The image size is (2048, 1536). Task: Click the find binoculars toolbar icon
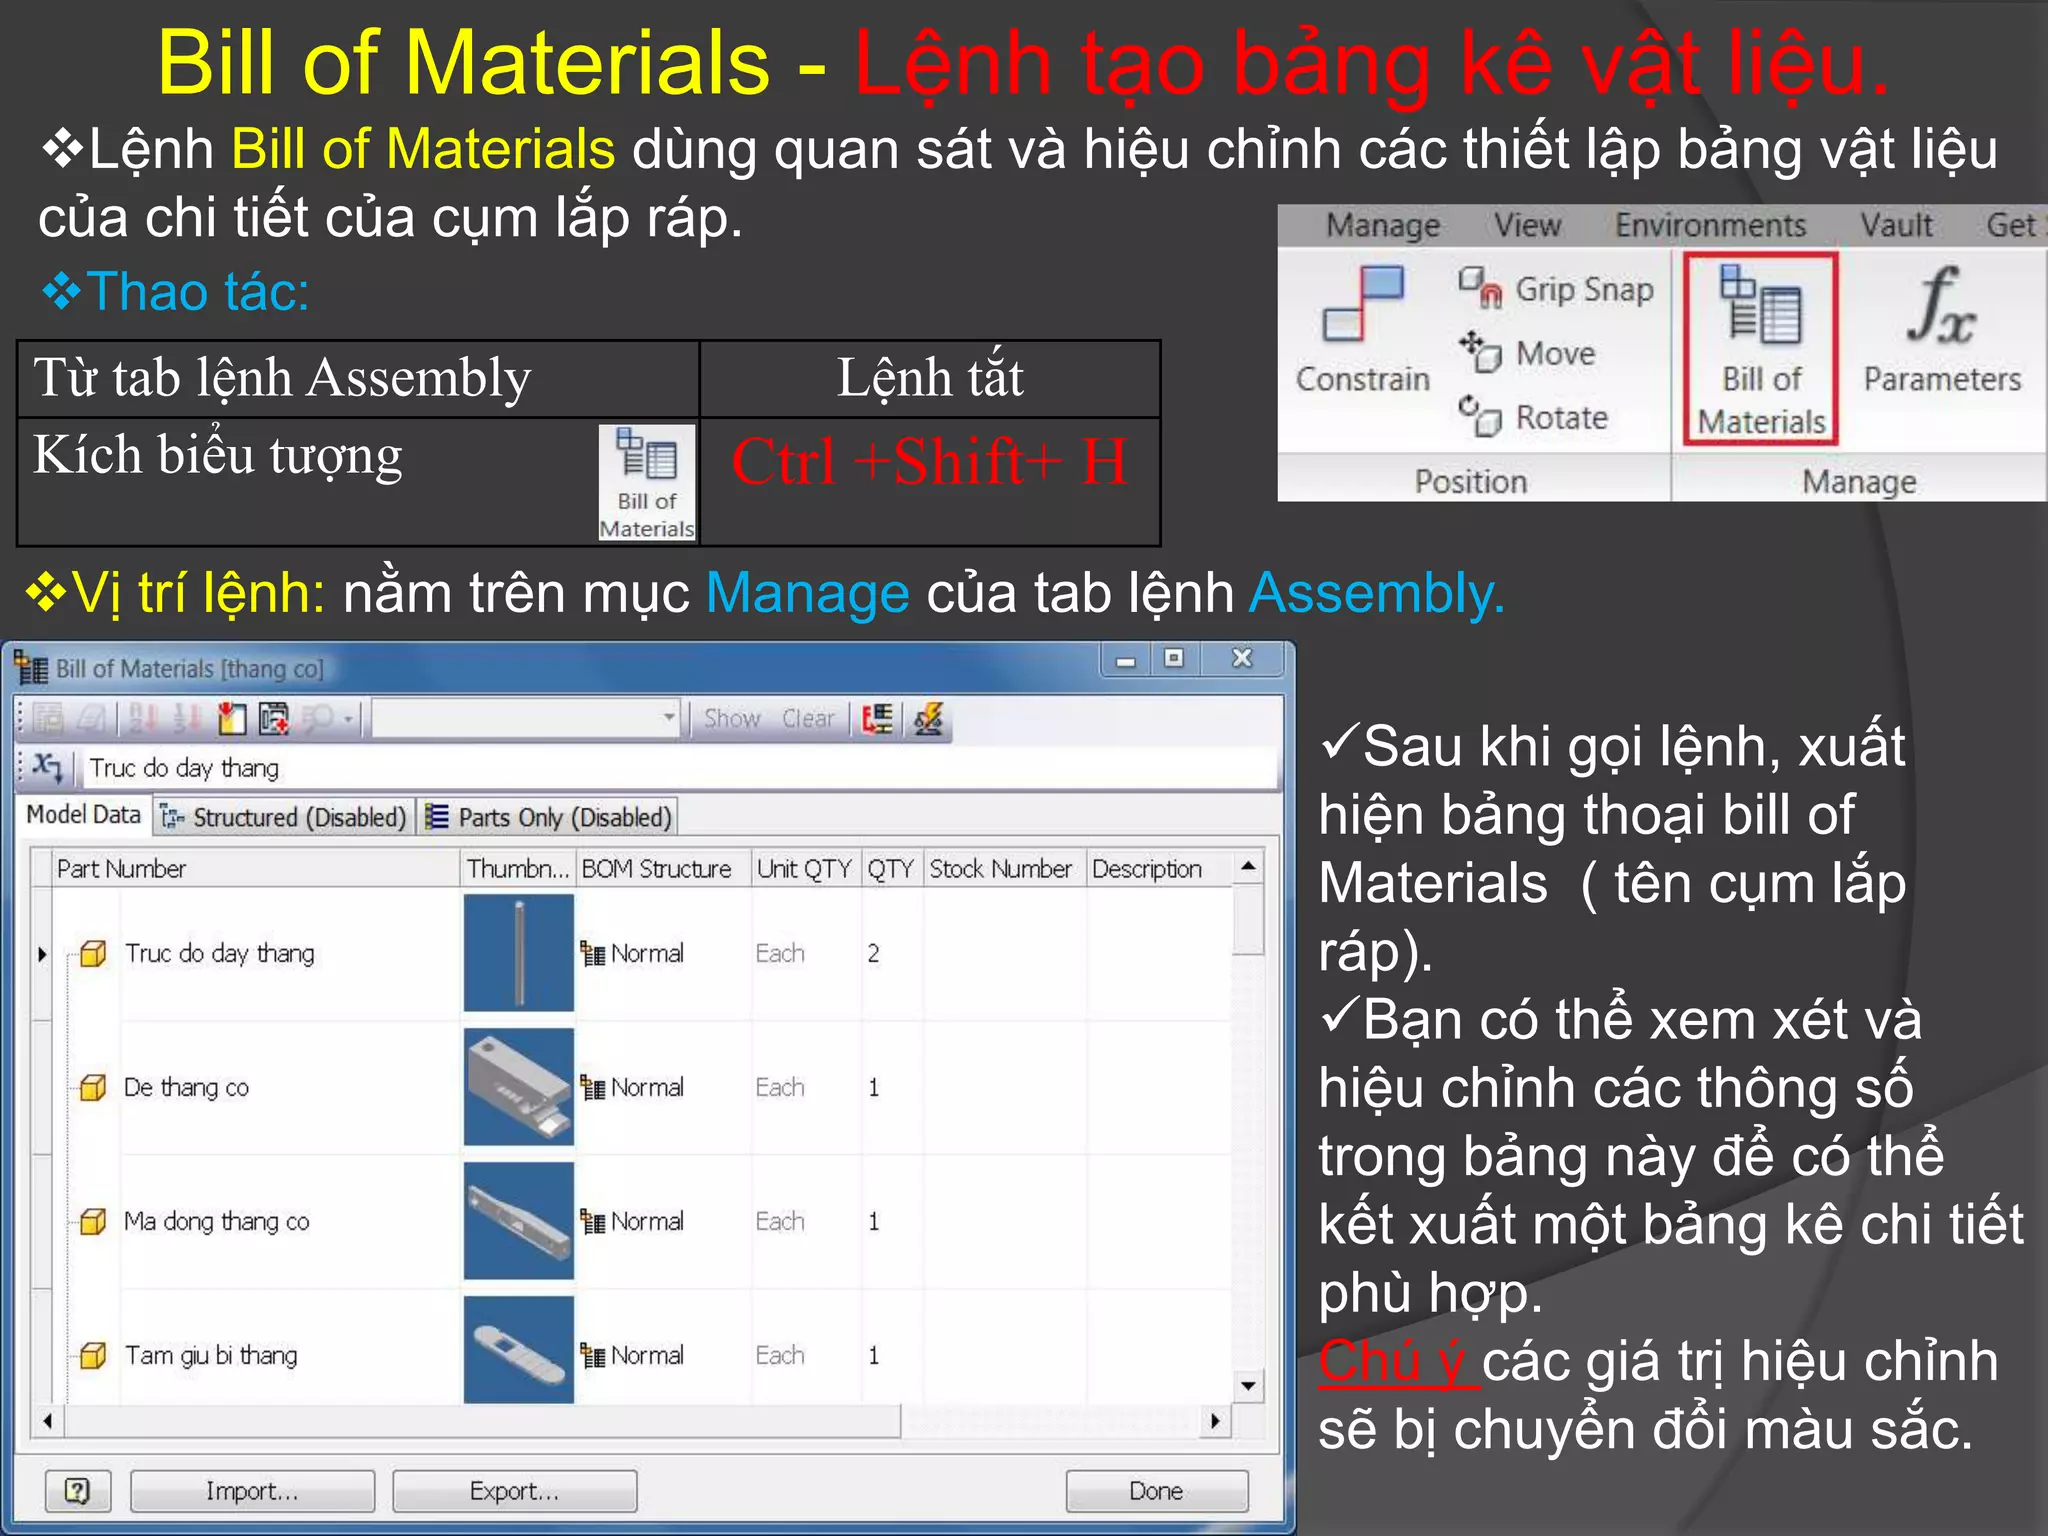tap(318, 718)
